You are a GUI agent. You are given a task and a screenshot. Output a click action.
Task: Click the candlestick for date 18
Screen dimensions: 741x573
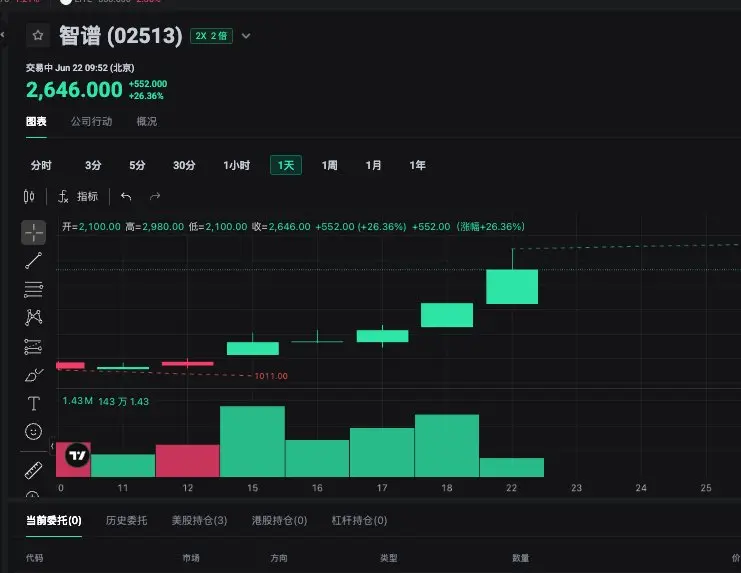click(x=447, y=315)
